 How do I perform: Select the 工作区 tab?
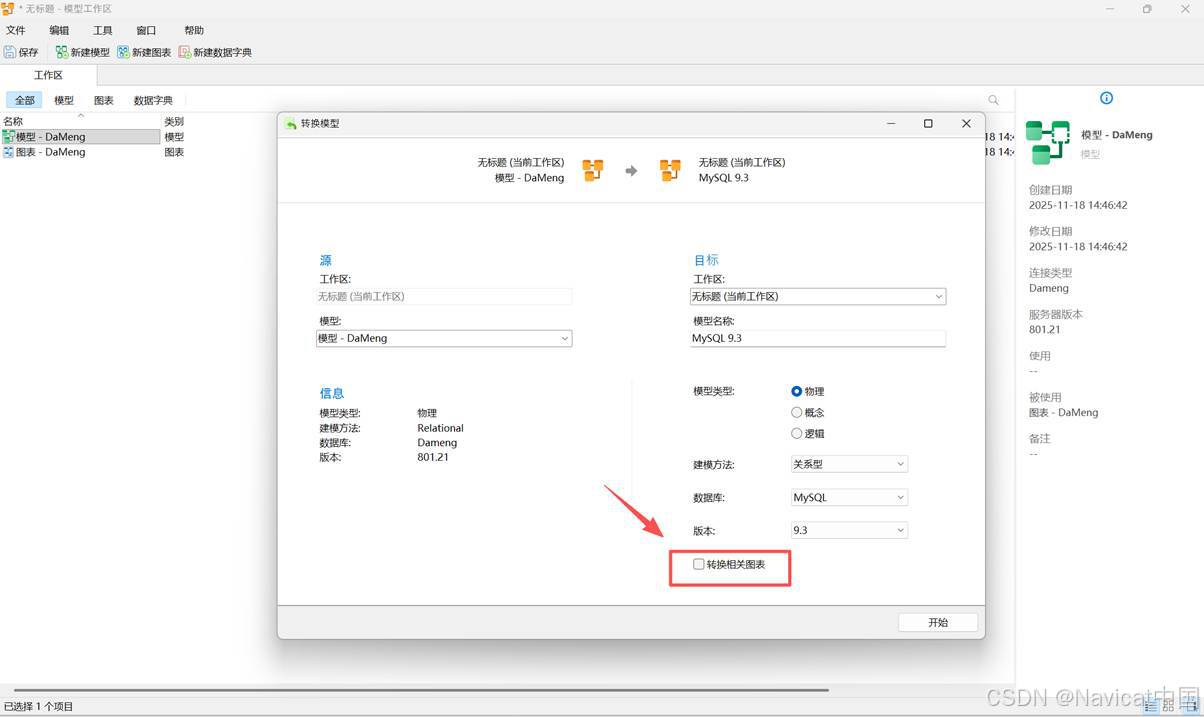(x=48, y=75)
